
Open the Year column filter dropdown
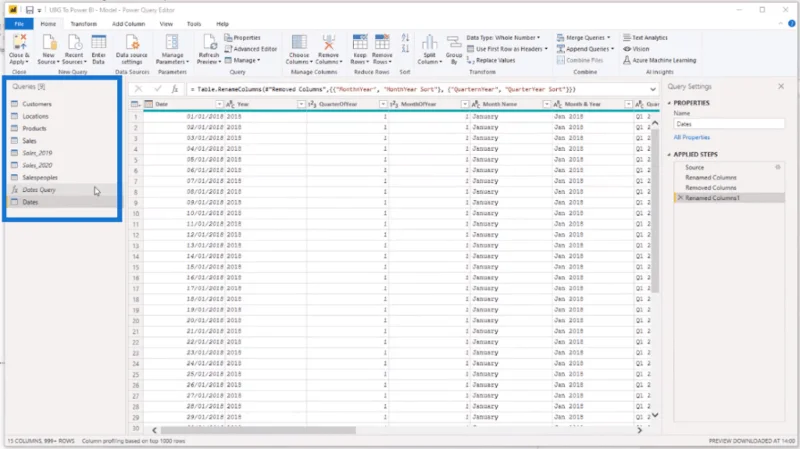[301, 104]
